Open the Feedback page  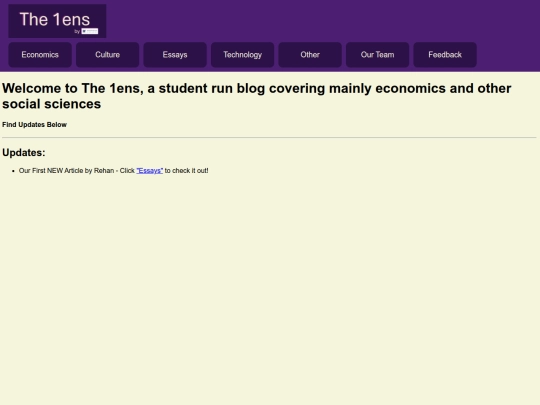pyautogui.click(x=445, y=55)
